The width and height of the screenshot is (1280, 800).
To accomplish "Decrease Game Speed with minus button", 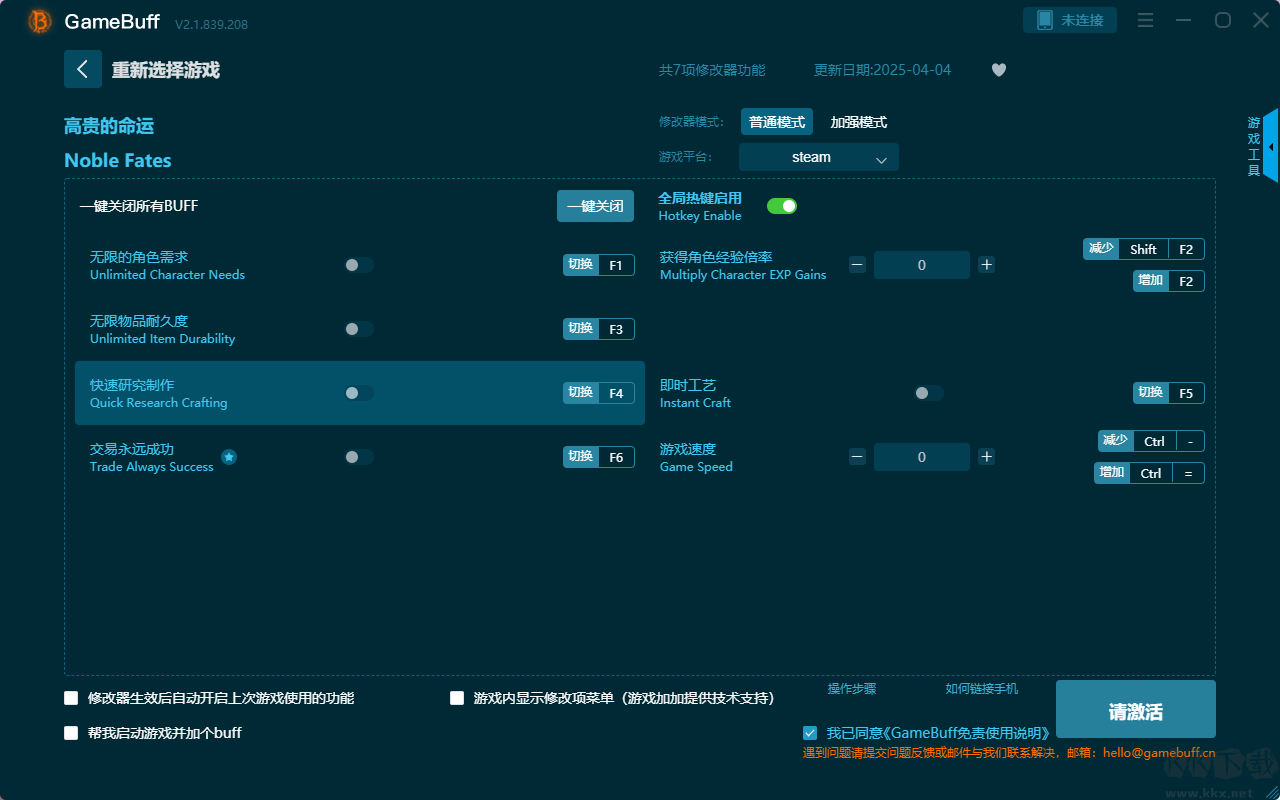I will [x=857, y=457].
